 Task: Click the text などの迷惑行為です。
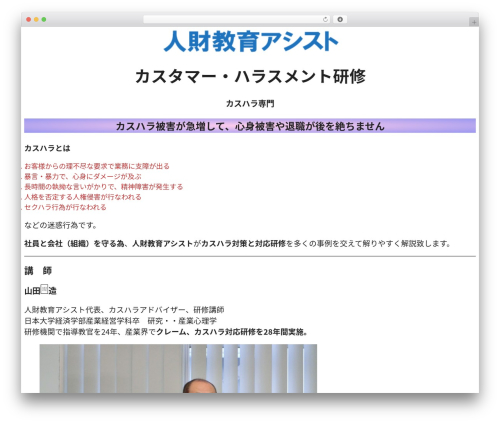point(61,226)
